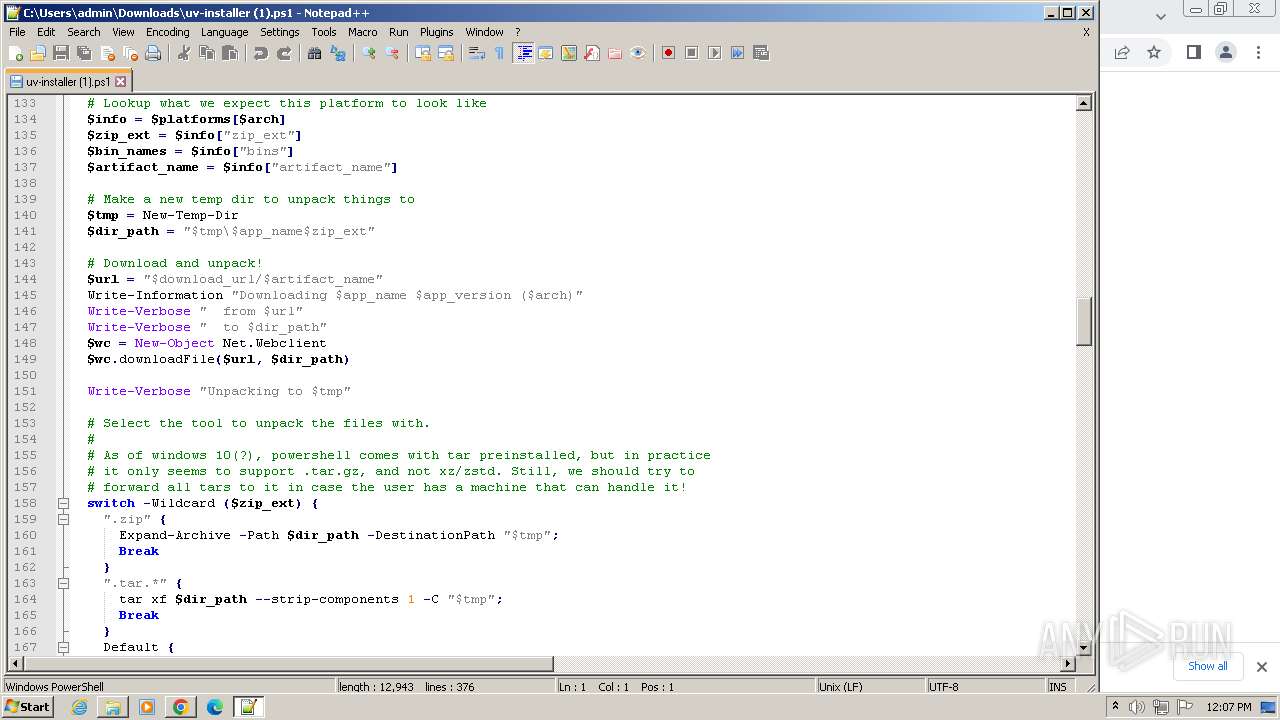
Task: Click the Close All toolbar icon
Action: pyautogui.click(x=130, y=53)
